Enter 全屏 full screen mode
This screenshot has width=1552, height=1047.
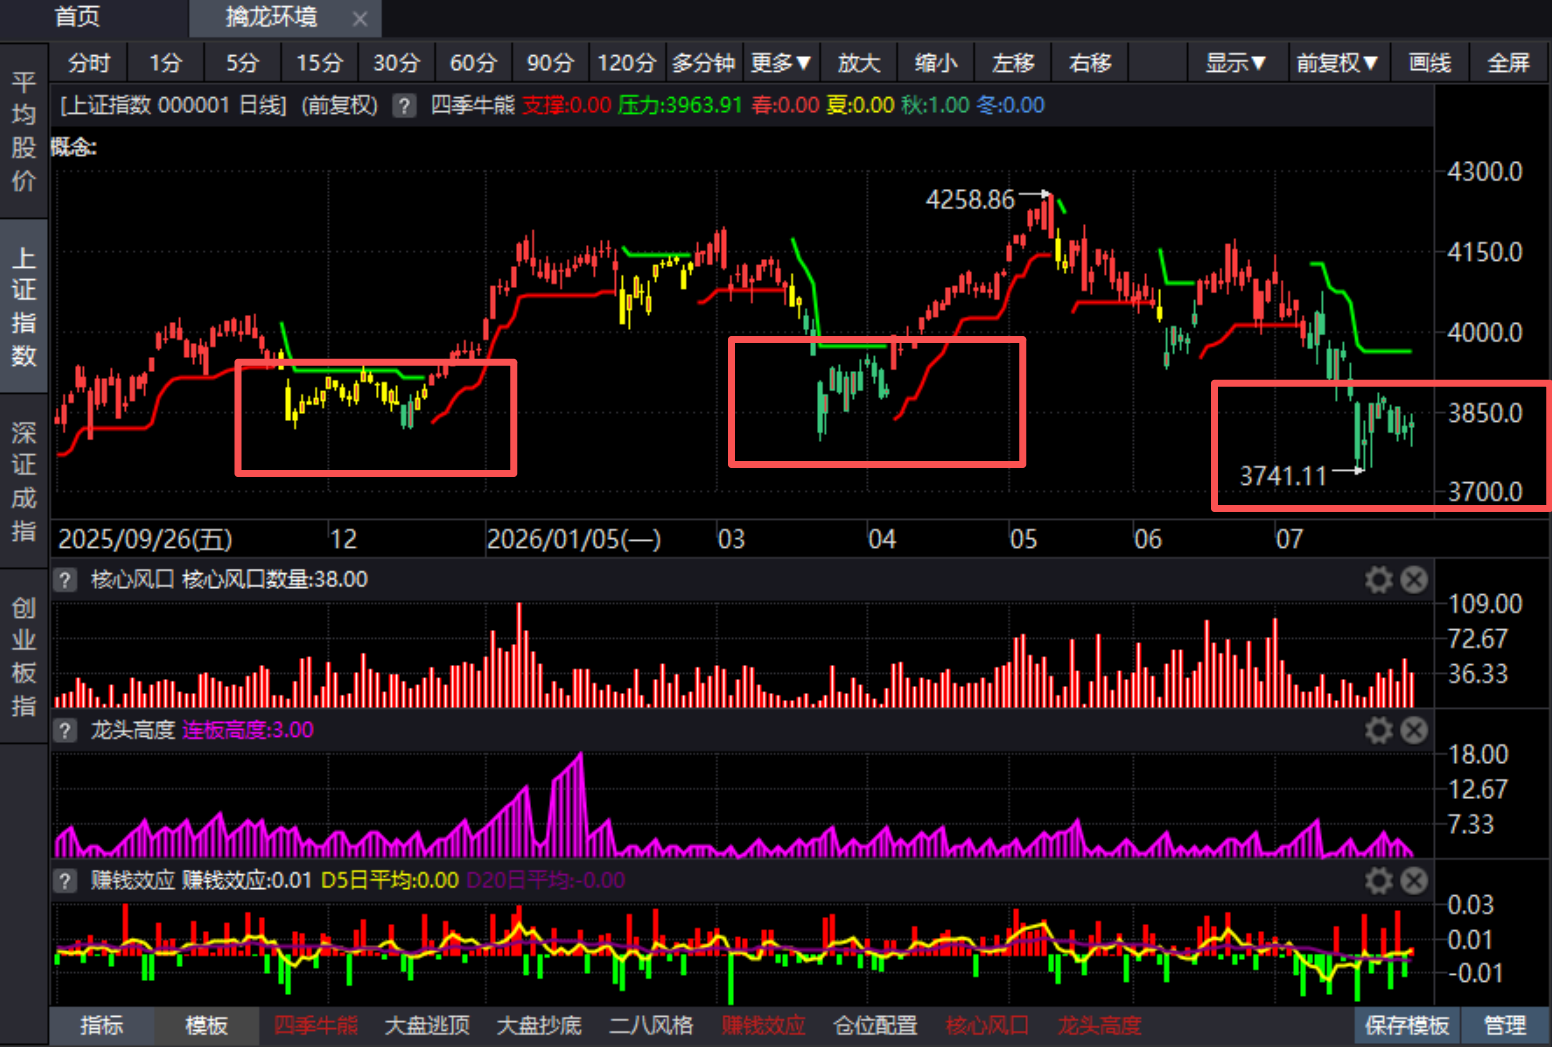click(1509, 63)
